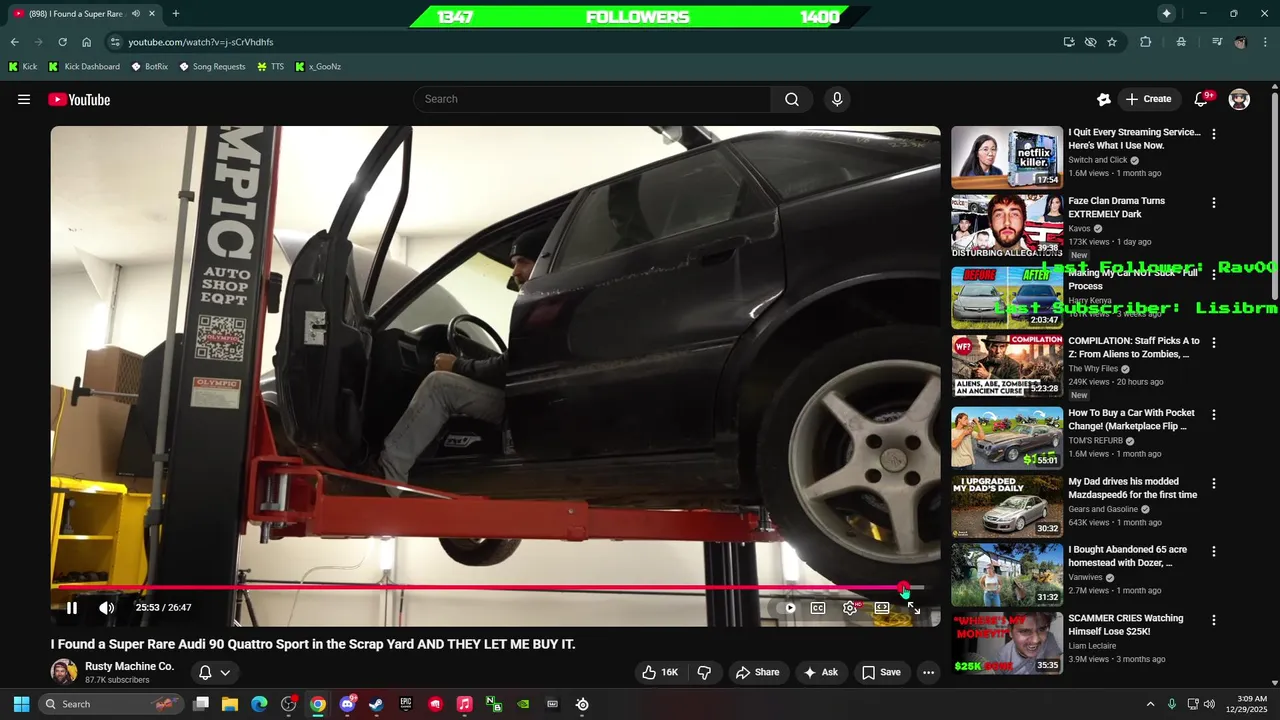The width and height of the screenshot is (1280, 720).
Task: Open Discord from the taskbar
Action: [347, 704]
